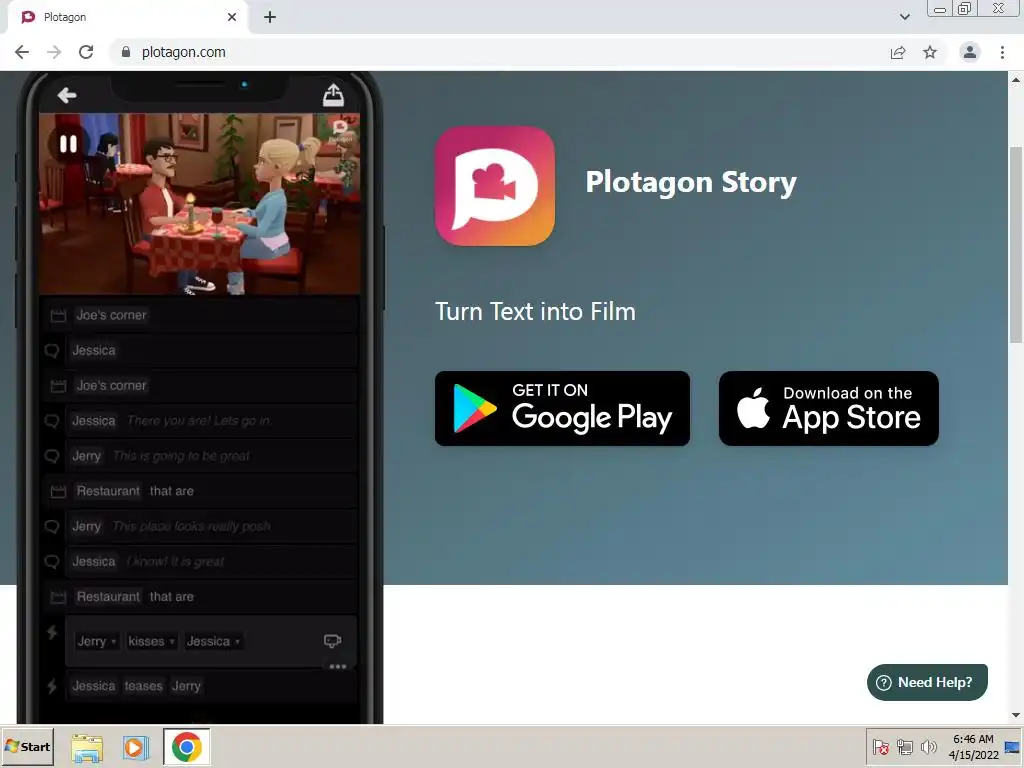
Task: Open the Jessica character dropdown in action row
Action: [x=213, y=641]
